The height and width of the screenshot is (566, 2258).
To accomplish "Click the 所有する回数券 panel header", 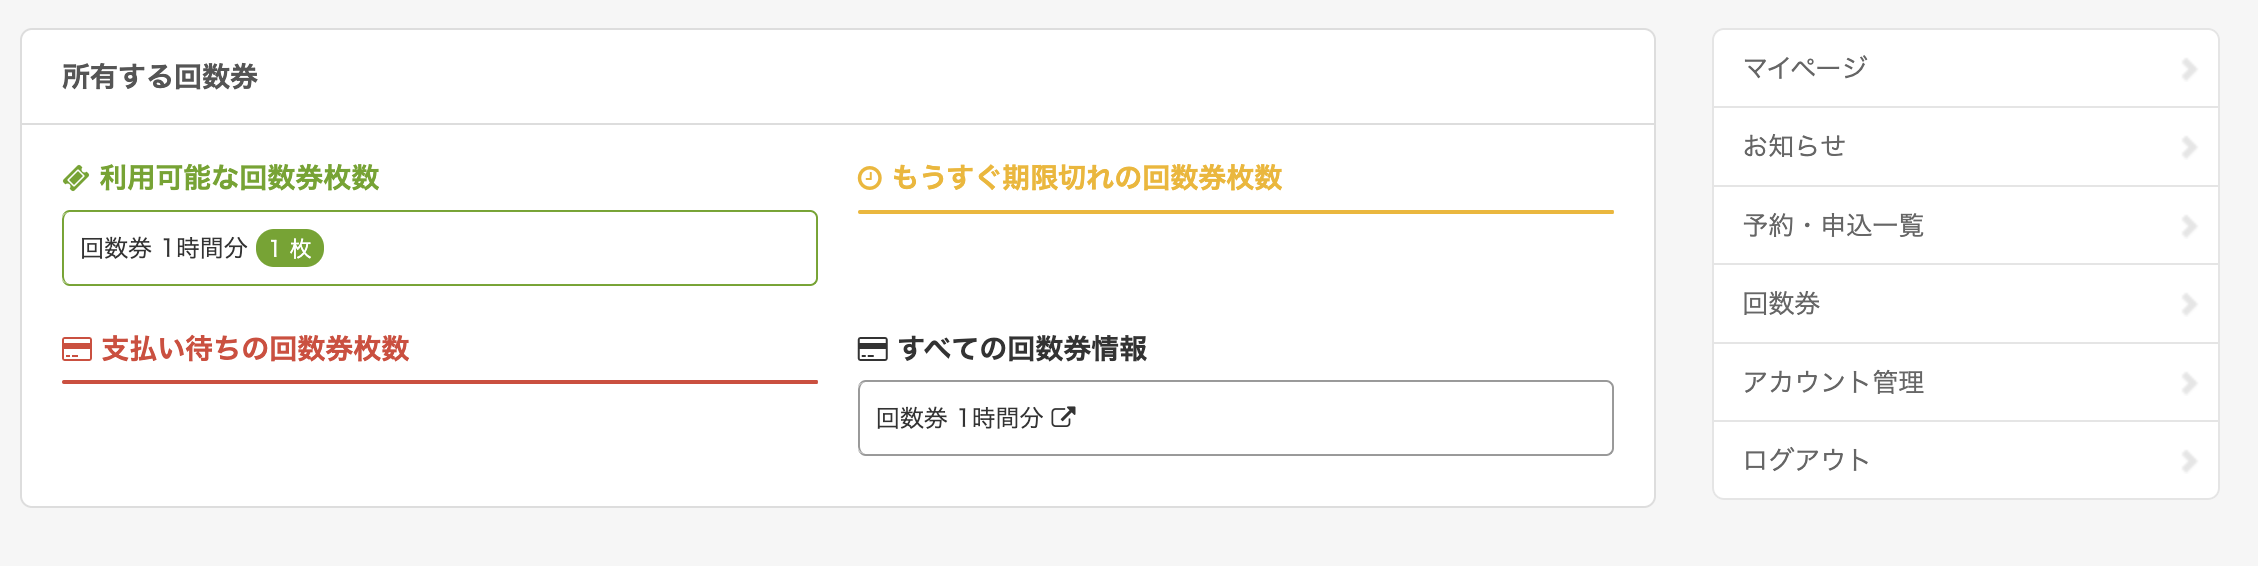I will tap(160, 77).
